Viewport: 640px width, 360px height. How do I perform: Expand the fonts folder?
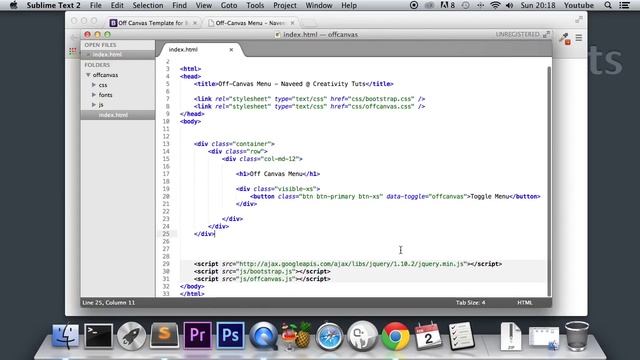tap(94, 95)
